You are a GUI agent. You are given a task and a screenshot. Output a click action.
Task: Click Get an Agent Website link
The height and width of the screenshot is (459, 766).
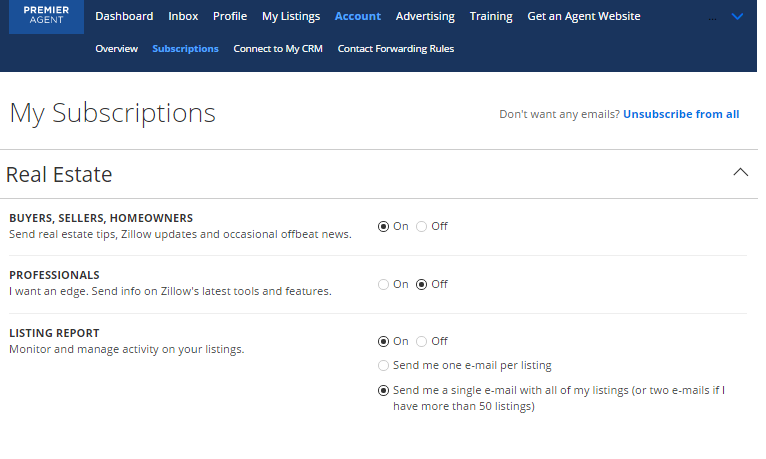pyautogui.click(x=584, y=16)
